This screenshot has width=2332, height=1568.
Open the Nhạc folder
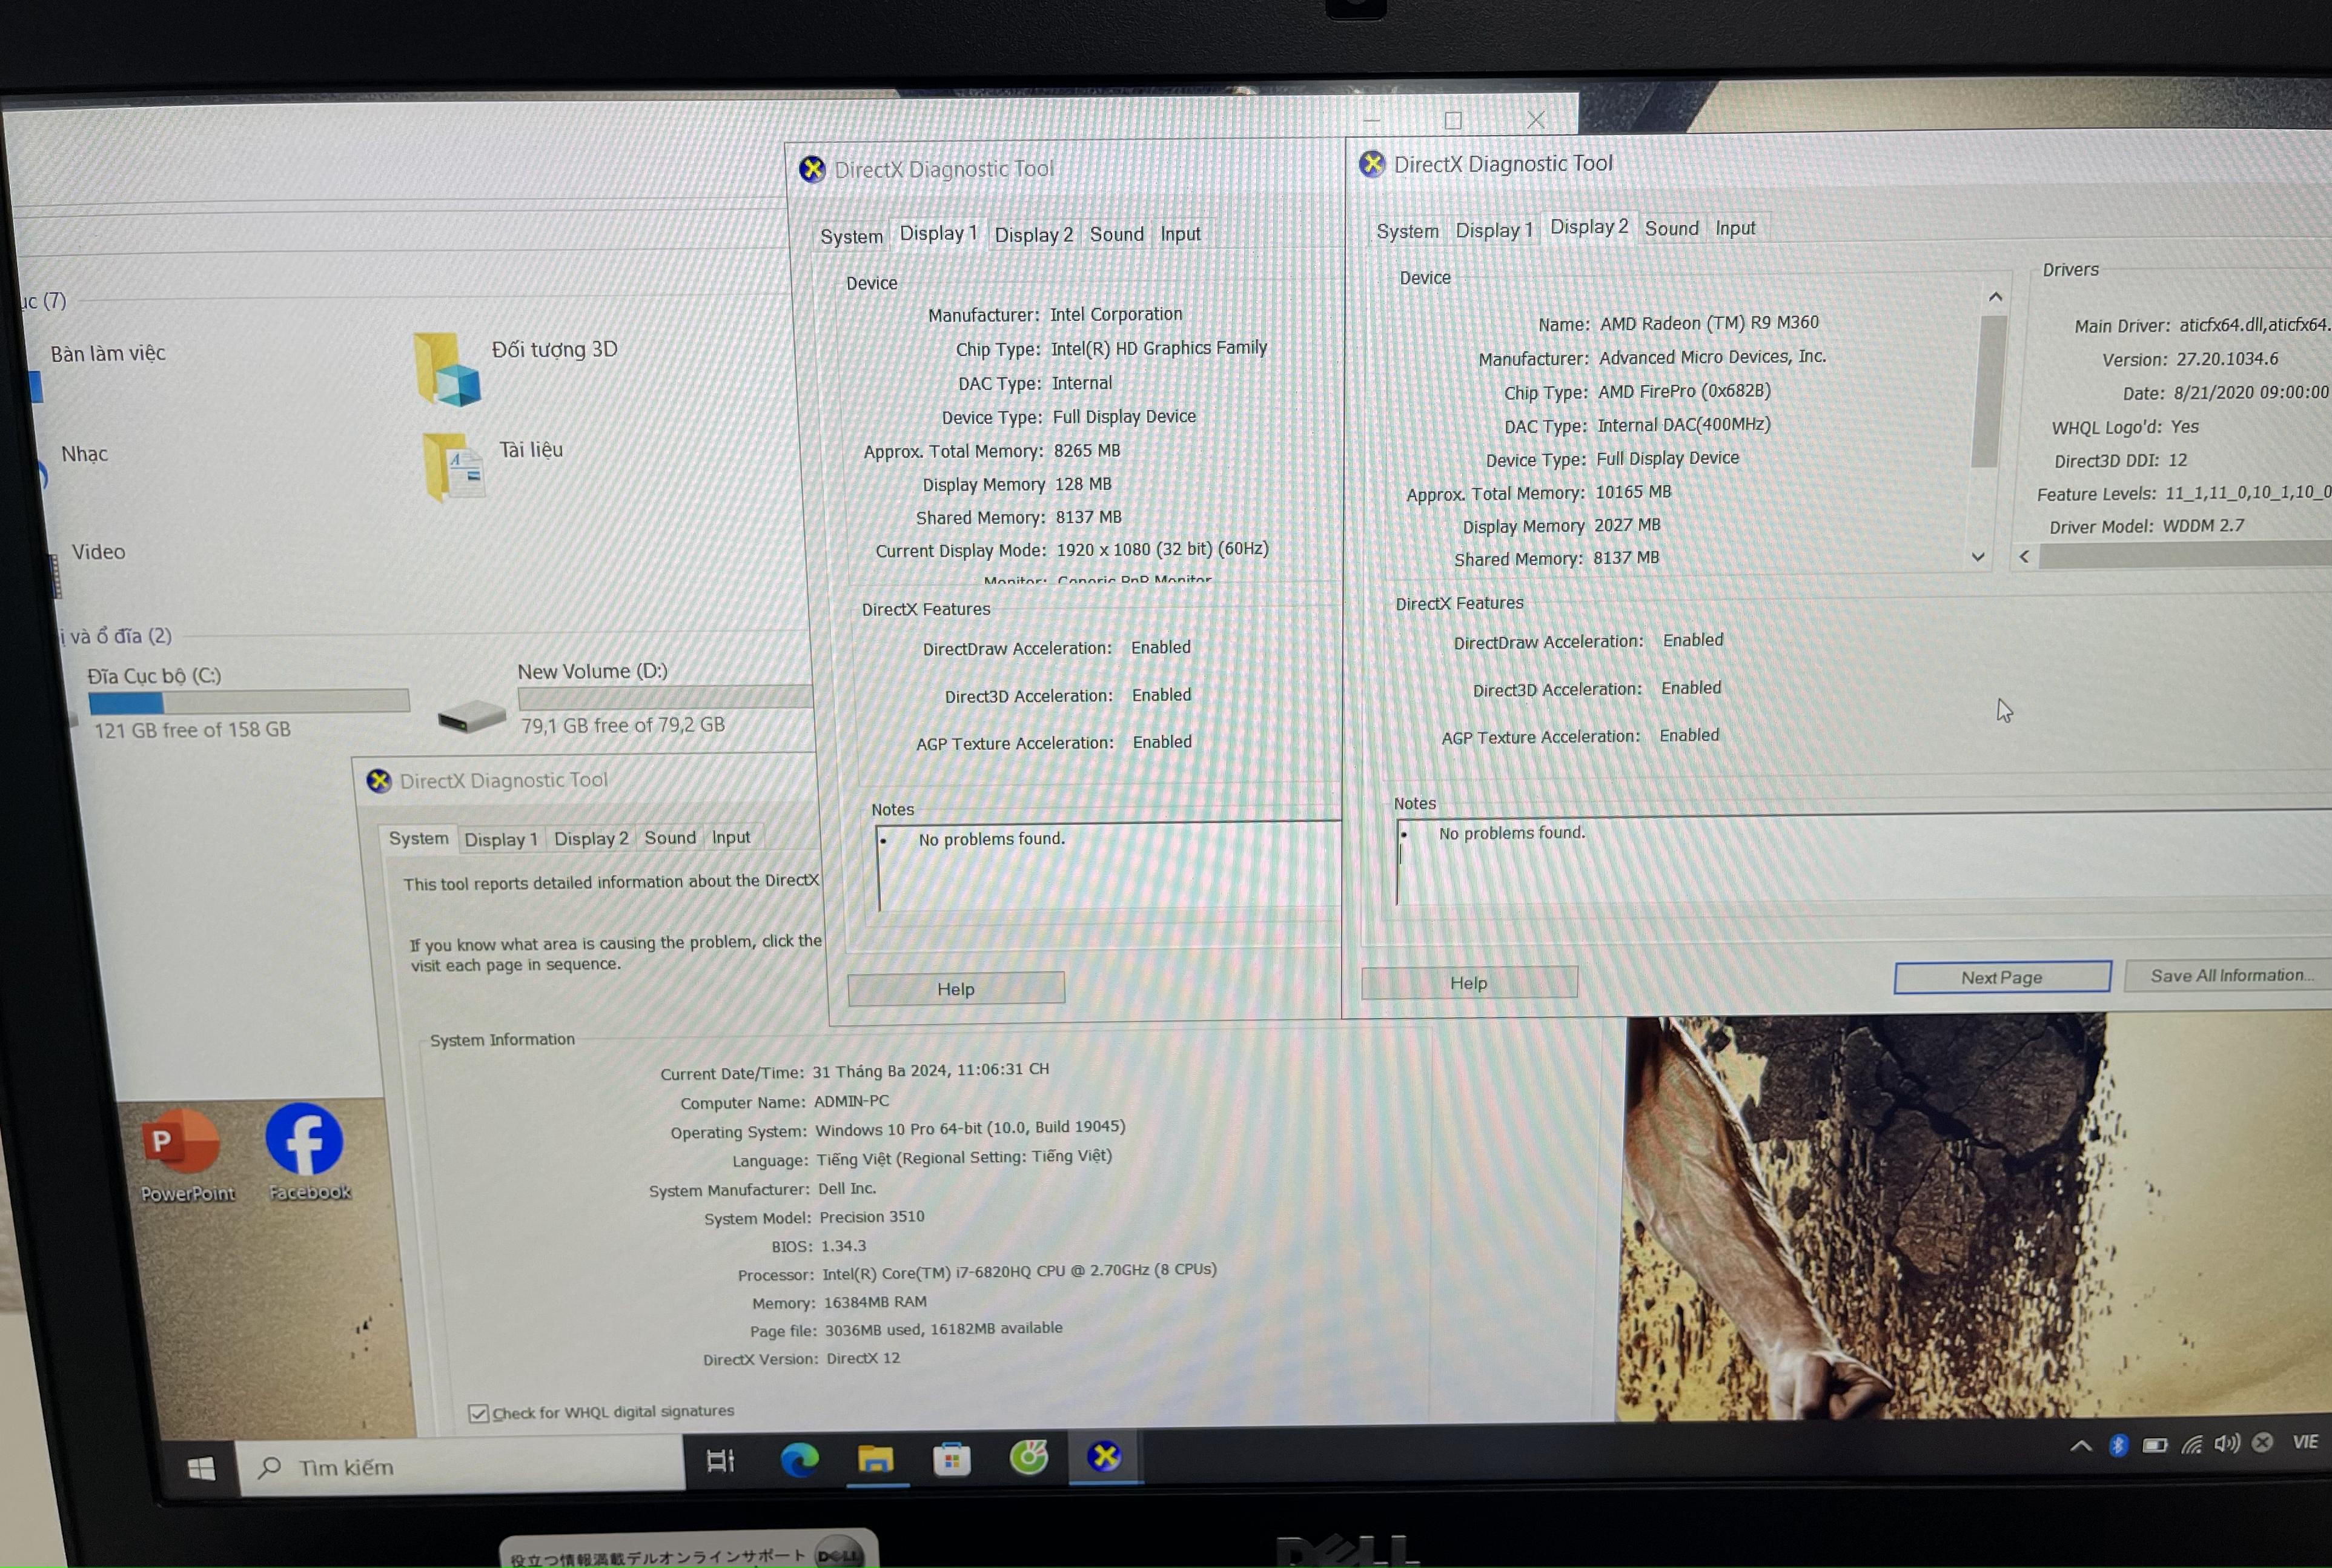[84, 454]
